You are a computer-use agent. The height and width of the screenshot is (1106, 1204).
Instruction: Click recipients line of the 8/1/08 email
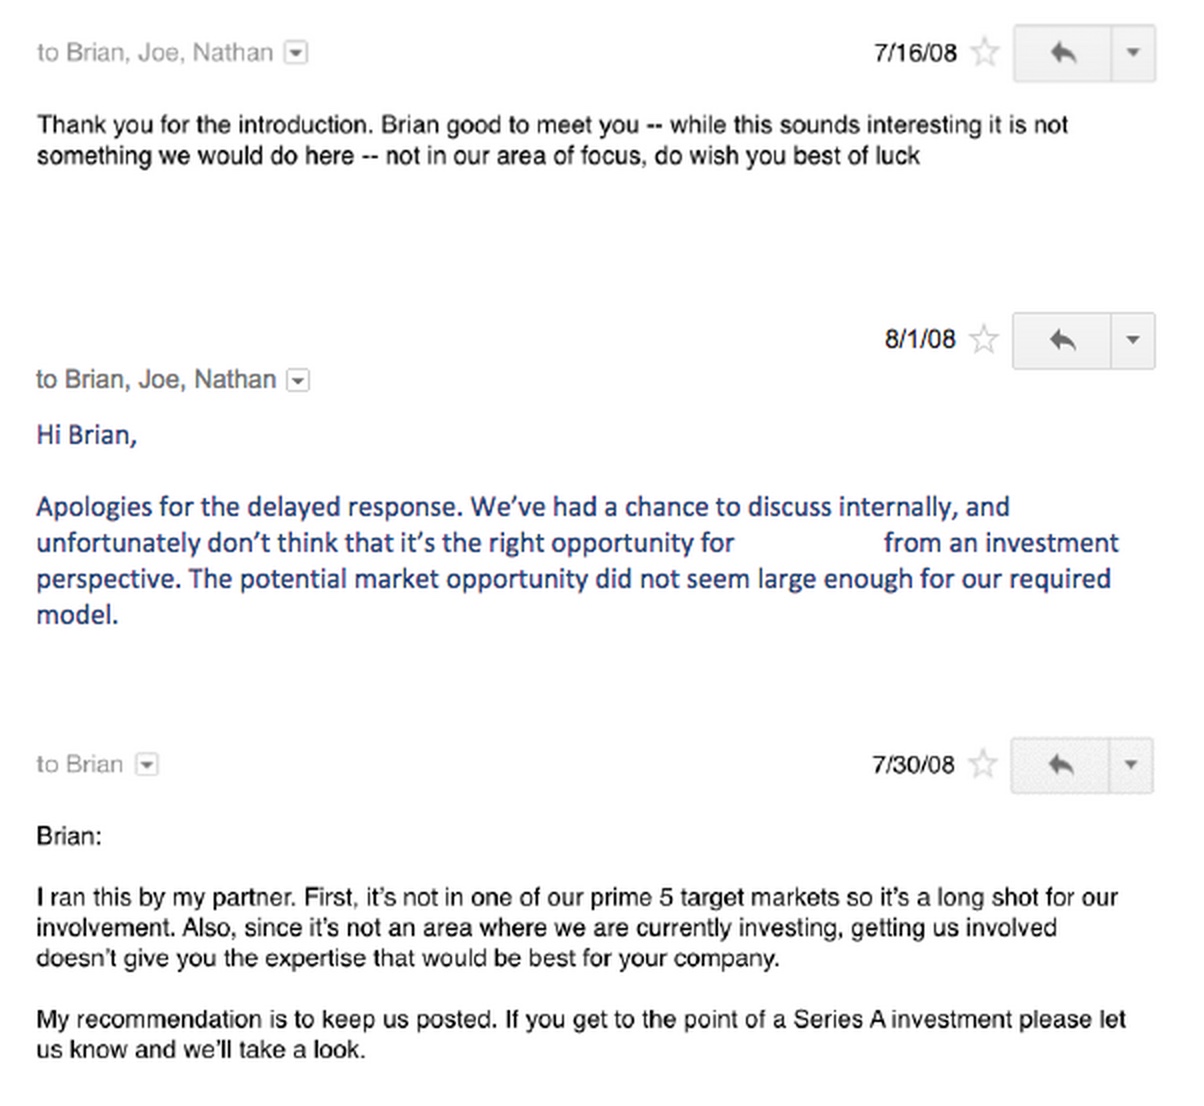pyautogui.click(x=156, y=379)
